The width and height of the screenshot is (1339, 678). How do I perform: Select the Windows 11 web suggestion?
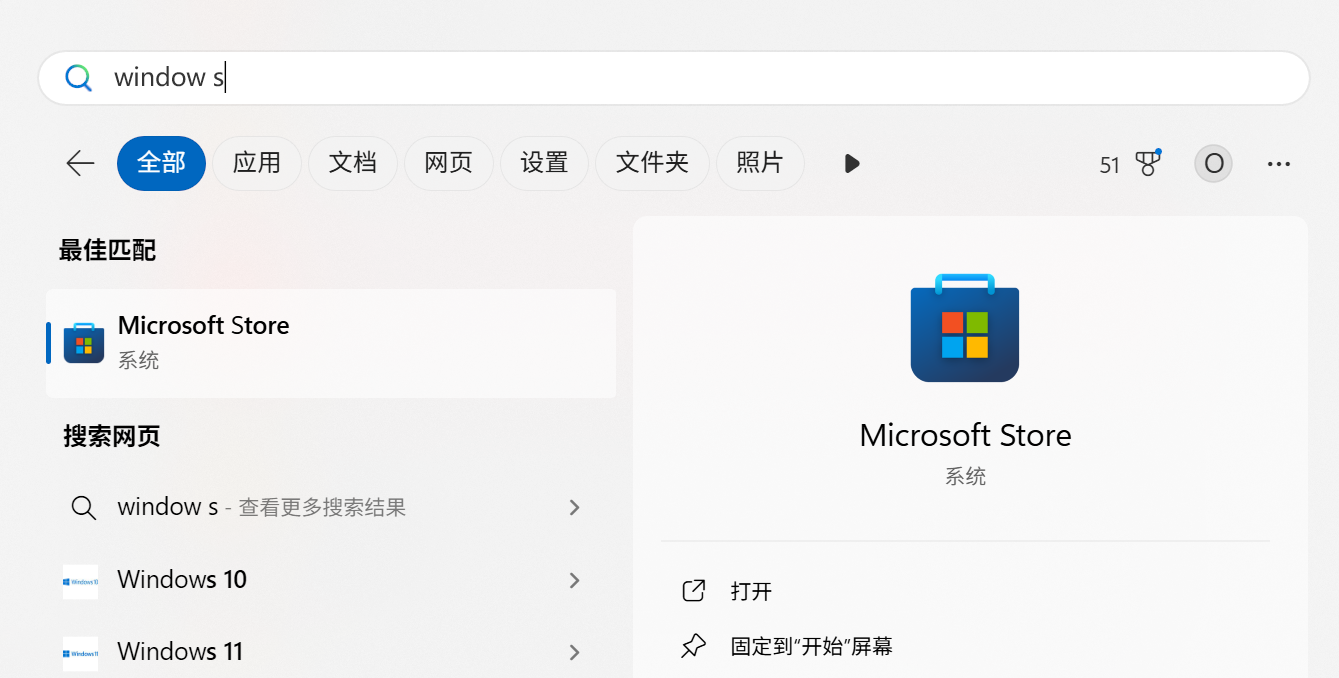pos(331,652)
